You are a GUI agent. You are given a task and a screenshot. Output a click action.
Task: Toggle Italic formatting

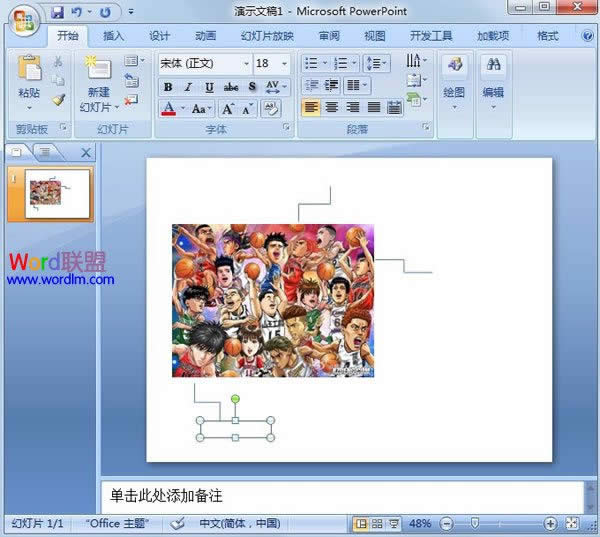pos(188,87)
